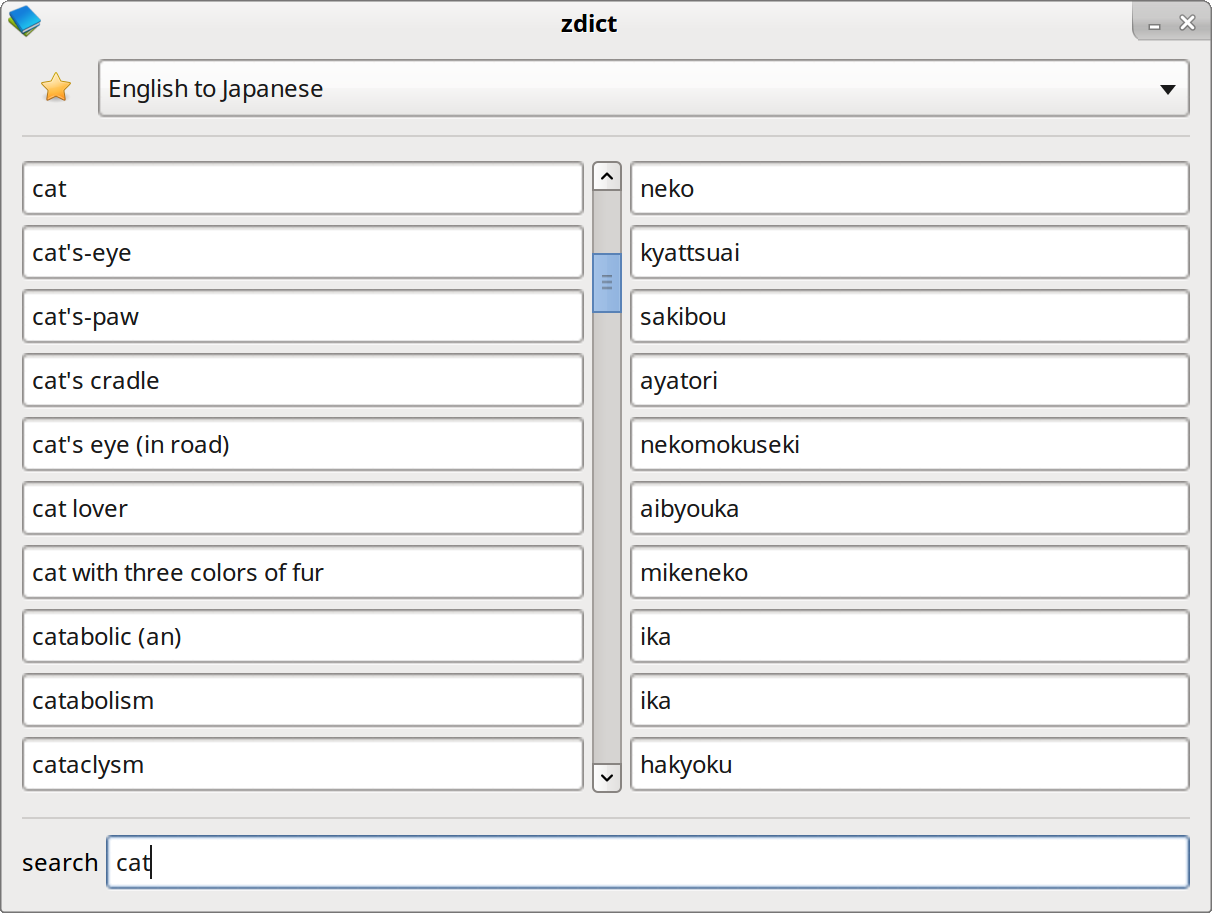The width and height of the screenshot is (1212, 913).
Task: Click the scroll up arrow button
Action: (606, 176)
